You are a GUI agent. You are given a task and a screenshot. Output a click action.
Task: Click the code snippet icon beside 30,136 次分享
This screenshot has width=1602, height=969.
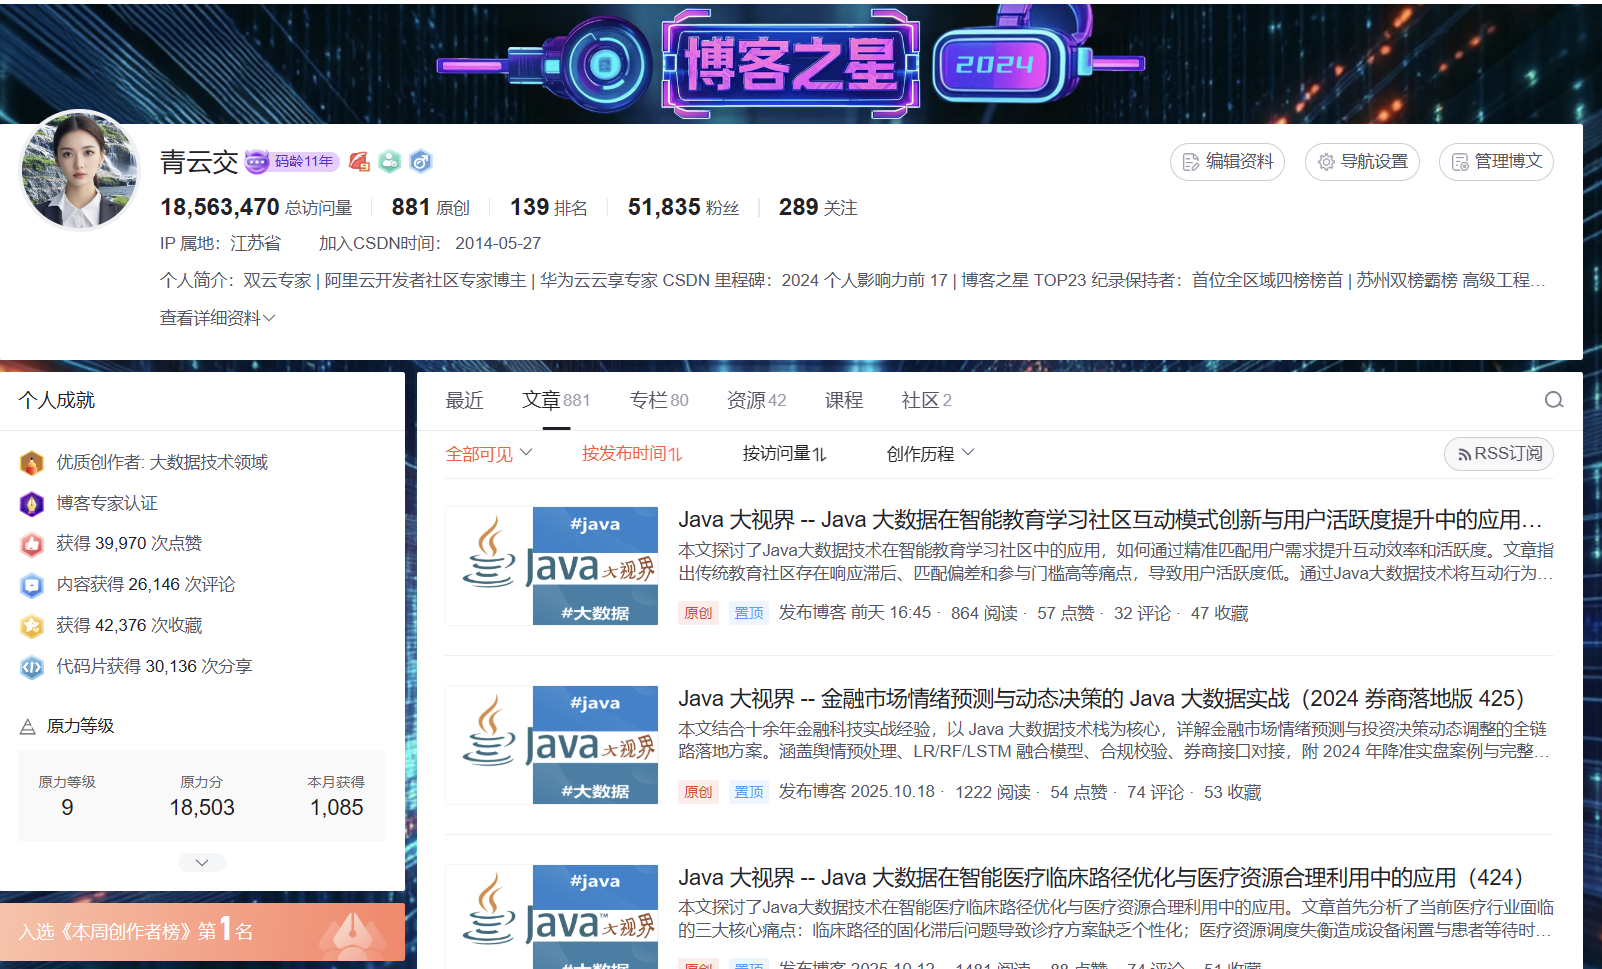pyautogui.click(x=32, y=667)
